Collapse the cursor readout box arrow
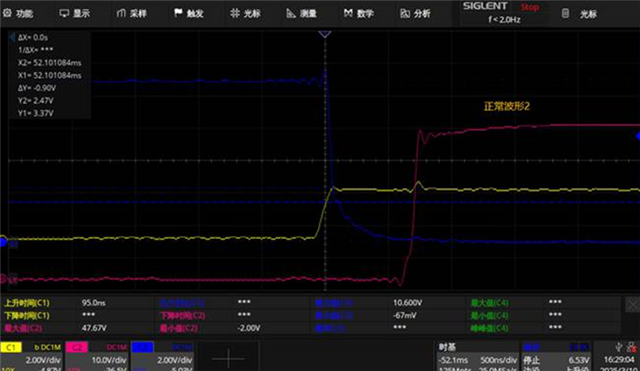Screen dimensions: 640x371 (x=12, y=38)
